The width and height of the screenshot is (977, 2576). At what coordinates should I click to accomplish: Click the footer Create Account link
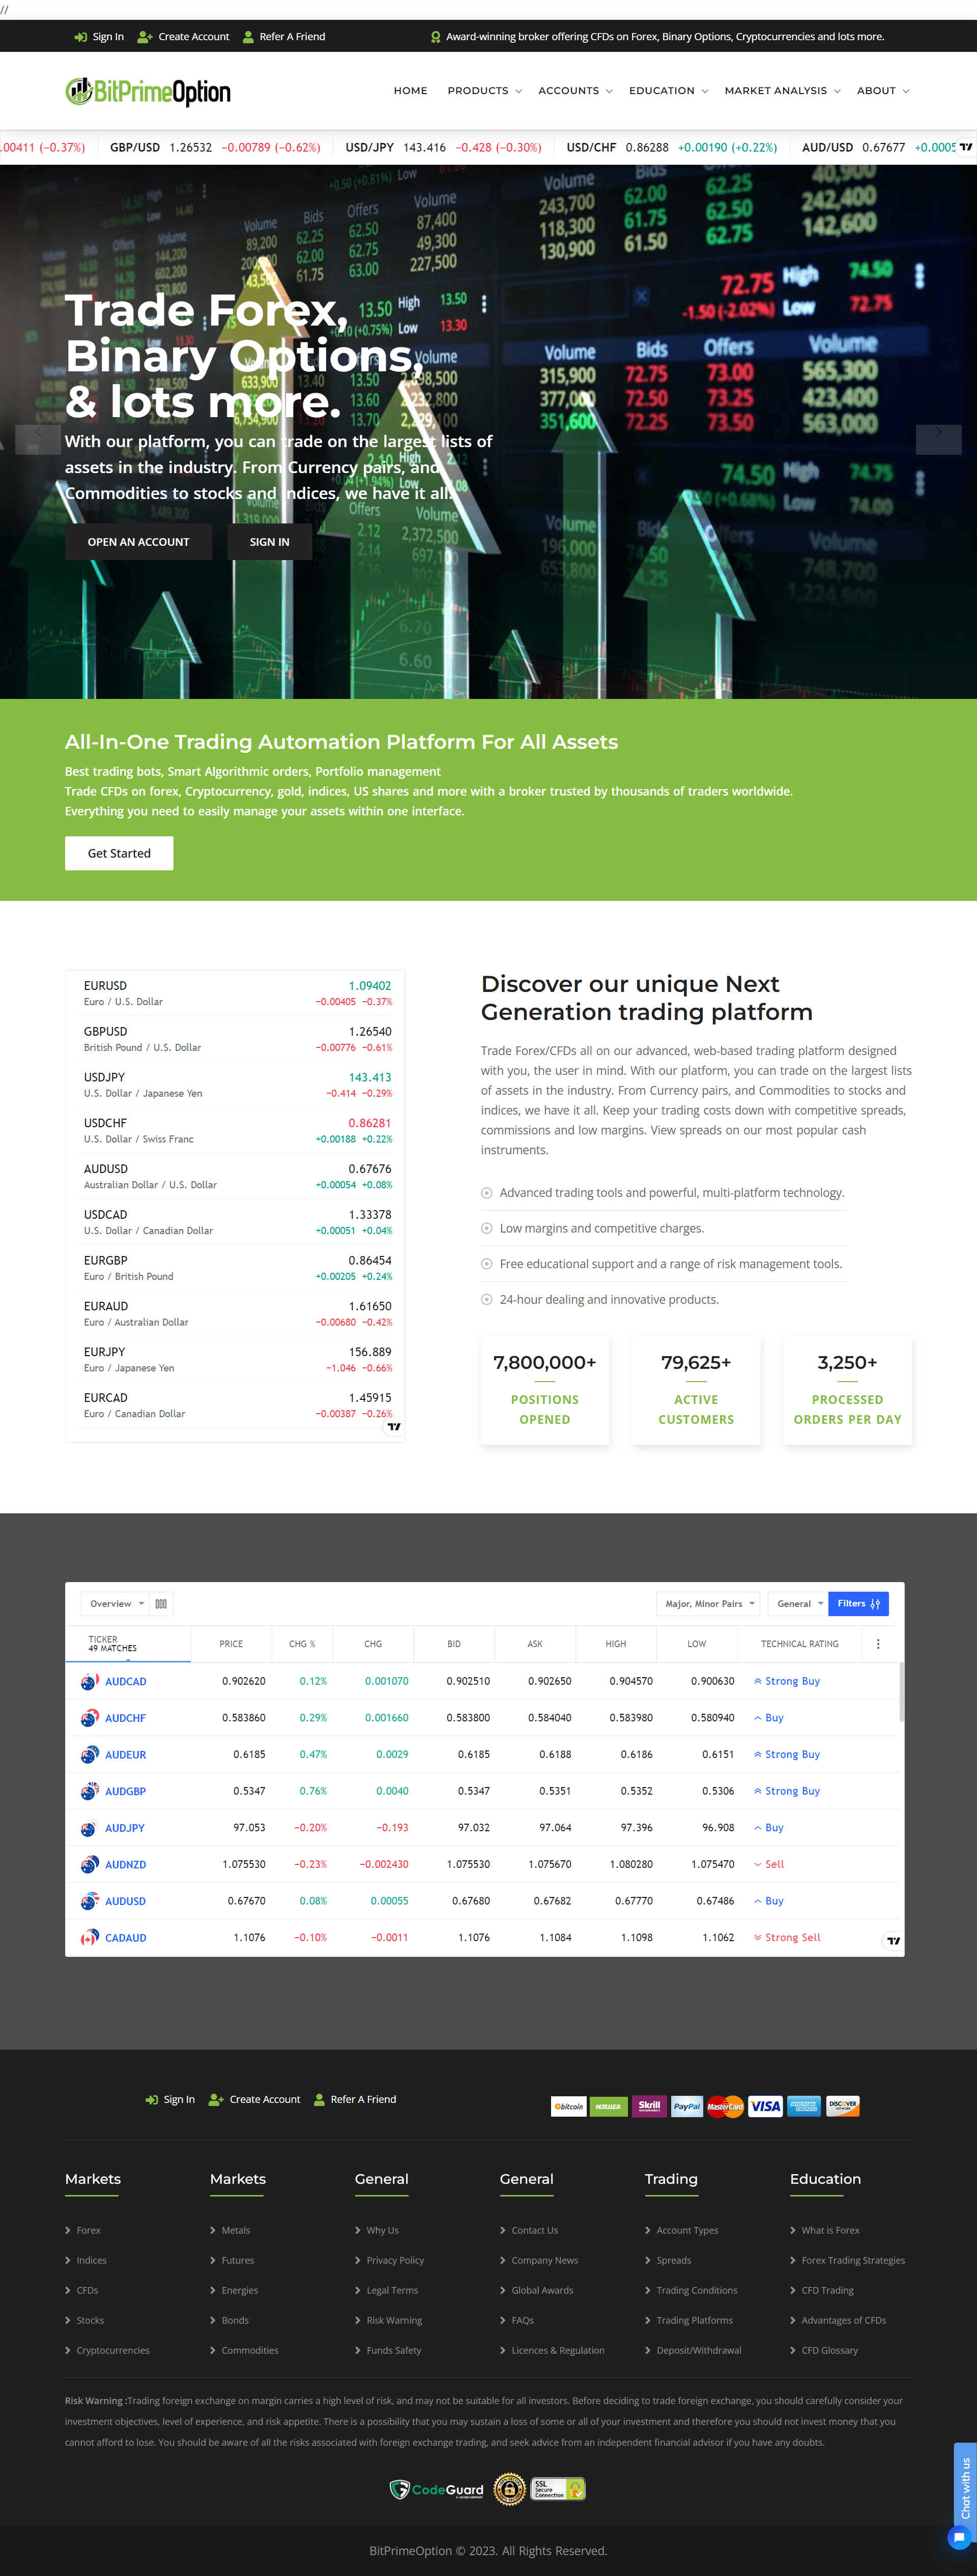[x=254, y=2099]
